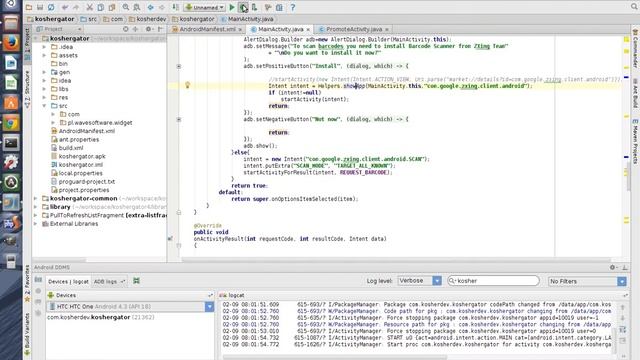The image size is (640, 360).
Task: Click the Make Project build icon
Action: [x=176, y=7]
